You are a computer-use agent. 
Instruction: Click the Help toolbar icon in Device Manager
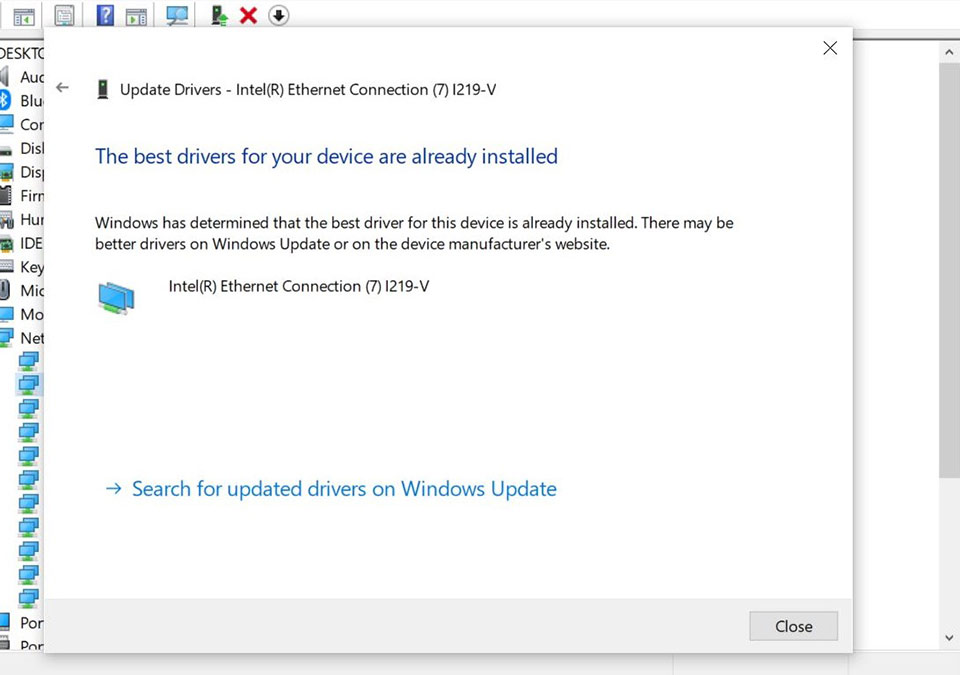click(105, 15)
